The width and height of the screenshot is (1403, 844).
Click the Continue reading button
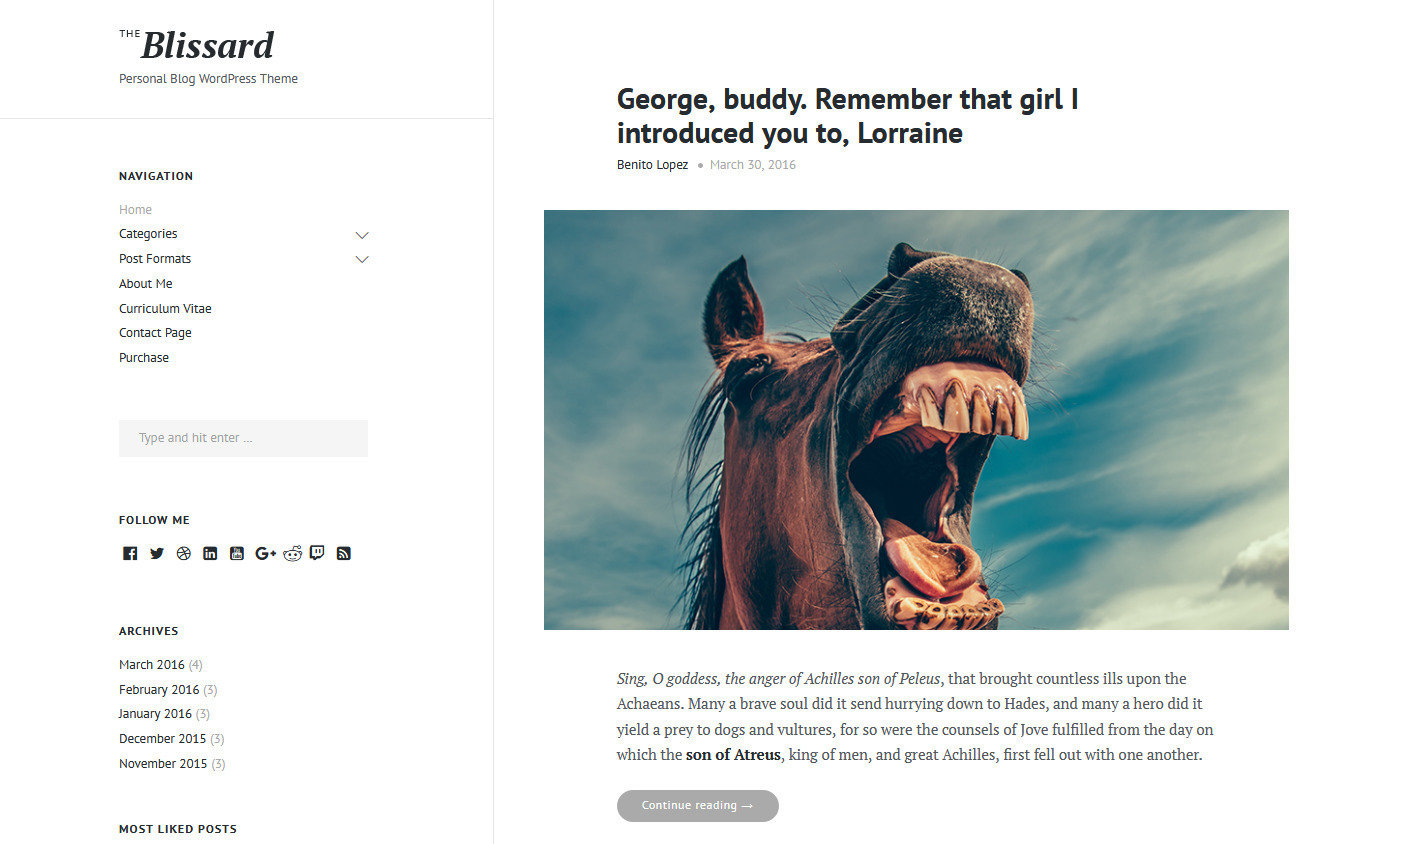pyautogui.click(x=698, y=806)
